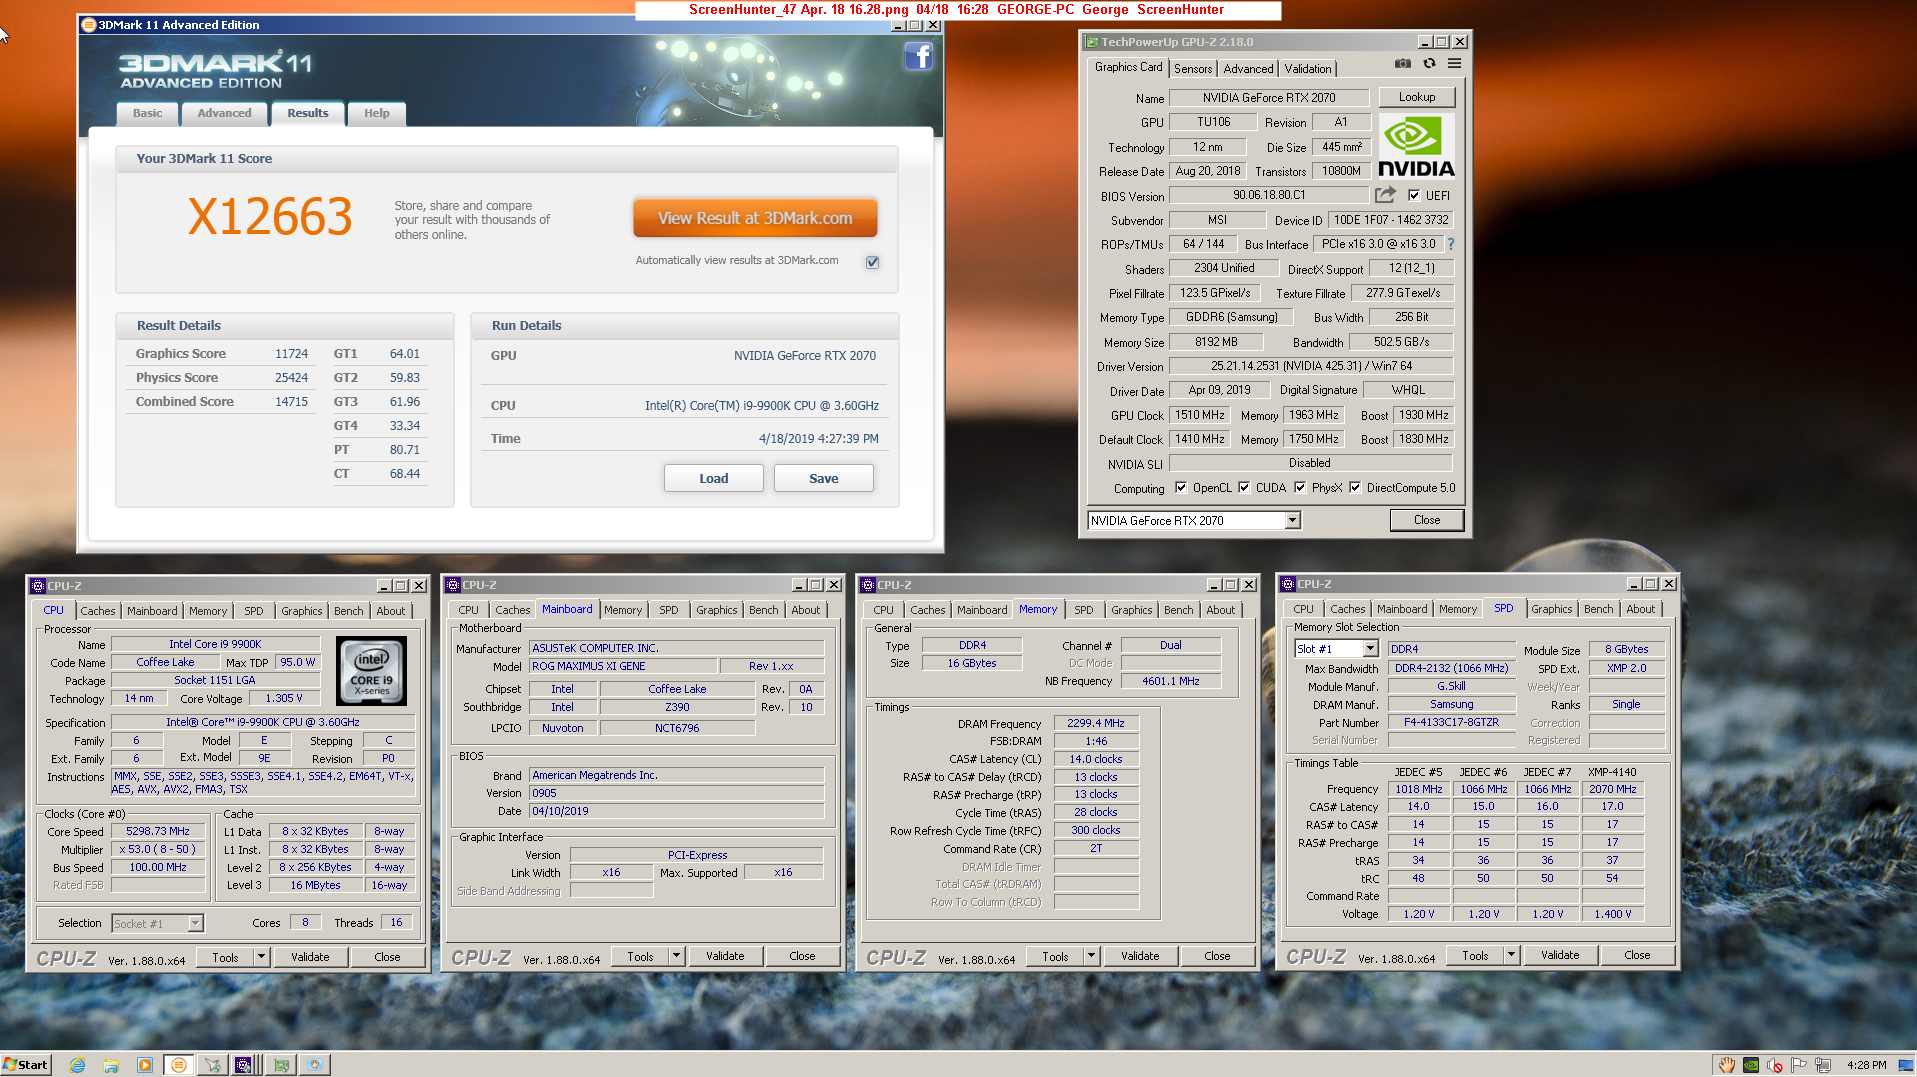
Task: Click the DRAM Frequency value 2299.4 MHz
Action: click(x=1095, y=723)
